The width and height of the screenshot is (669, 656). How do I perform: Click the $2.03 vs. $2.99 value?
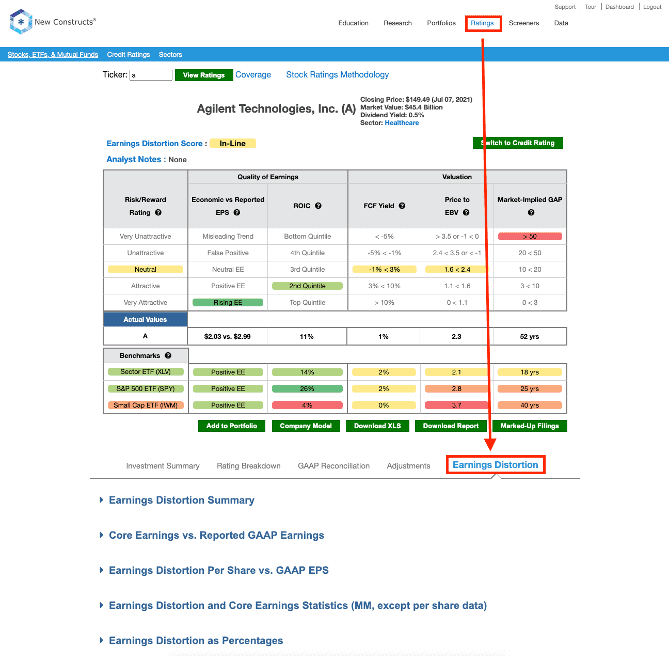point(227,337)
